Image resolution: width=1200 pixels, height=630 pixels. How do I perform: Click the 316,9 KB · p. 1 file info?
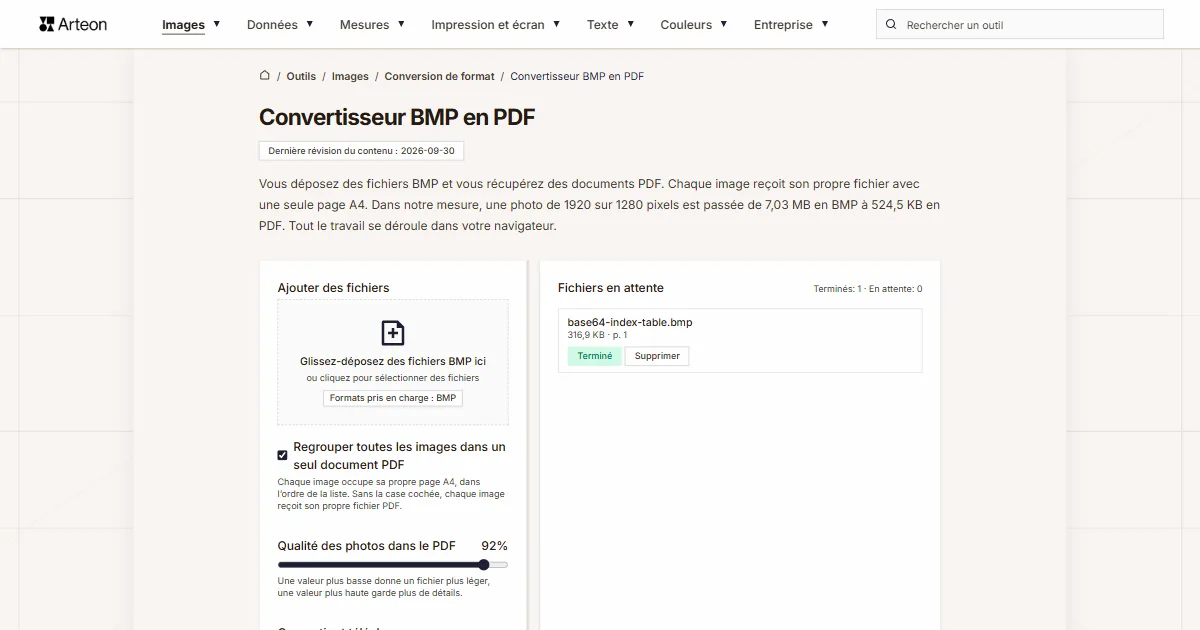pyautogui.click(x=597, y=335)
